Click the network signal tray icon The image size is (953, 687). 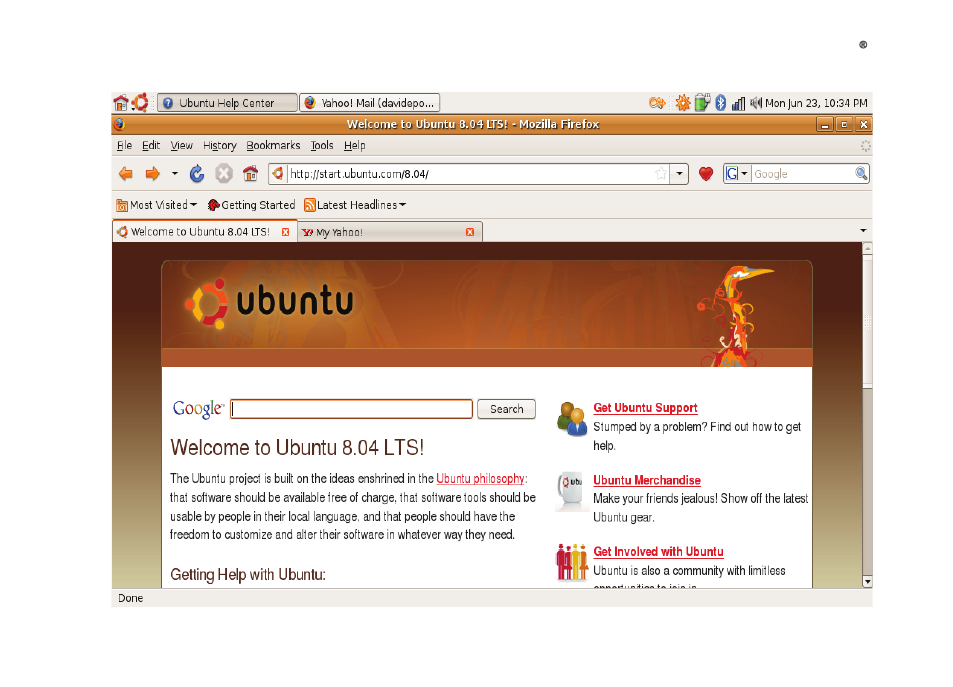coord(738,103)
